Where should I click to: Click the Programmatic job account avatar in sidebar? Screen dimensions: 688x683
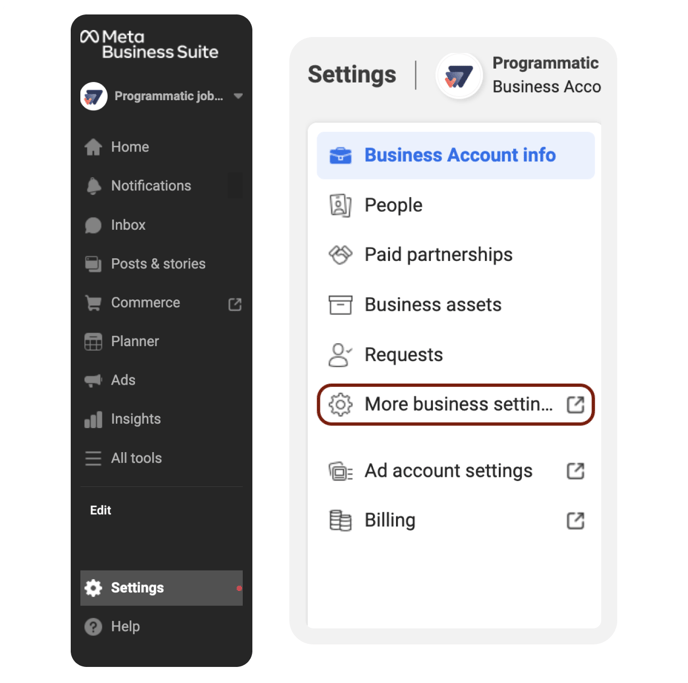(94, 96)
